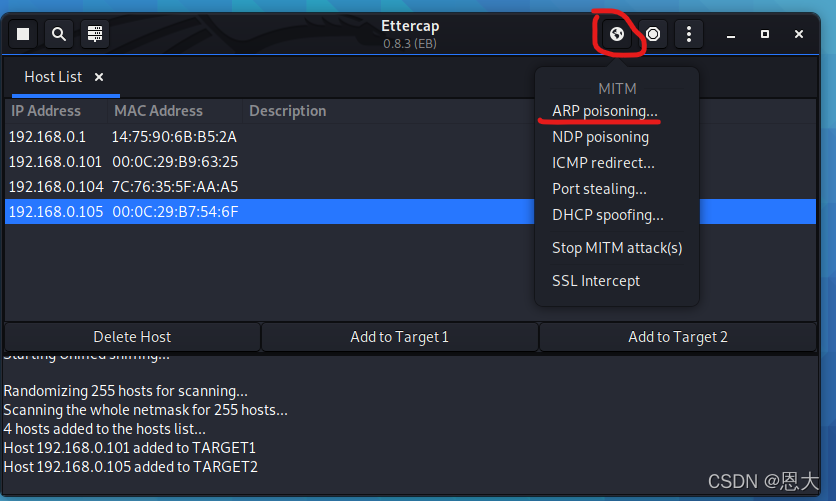836x501 pixels.
Task: Click the scan for hosts magnifier icon
Action: coord(59,34)
